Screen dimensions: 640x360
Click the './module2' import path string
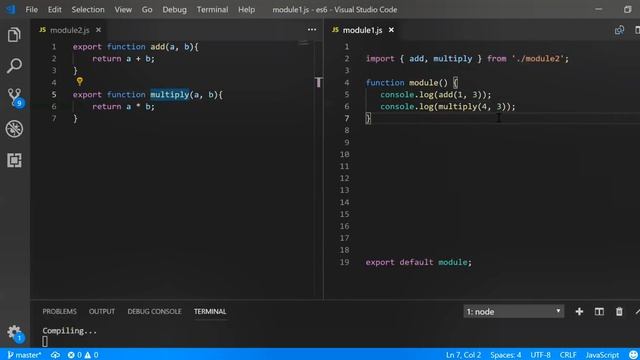538,58
